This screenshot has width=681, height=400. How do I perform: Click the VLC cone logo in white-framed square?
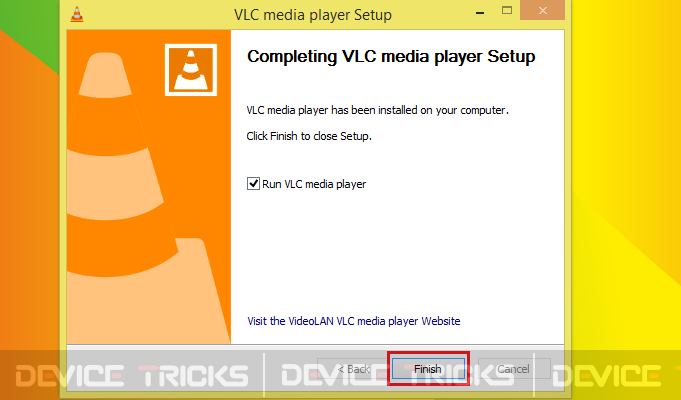(x=191, y=70)
